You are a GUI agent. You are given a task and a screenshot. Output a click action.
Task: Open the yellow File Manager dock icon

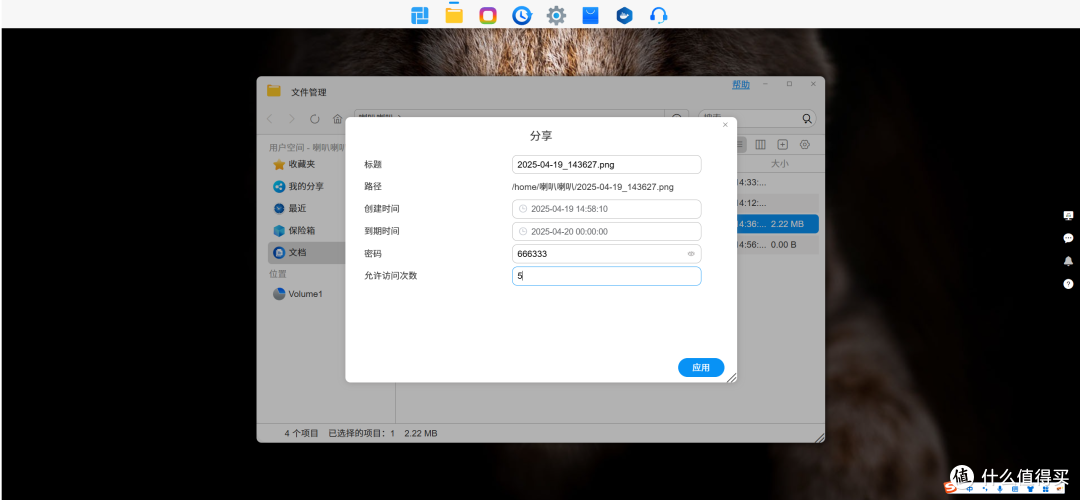454,14
